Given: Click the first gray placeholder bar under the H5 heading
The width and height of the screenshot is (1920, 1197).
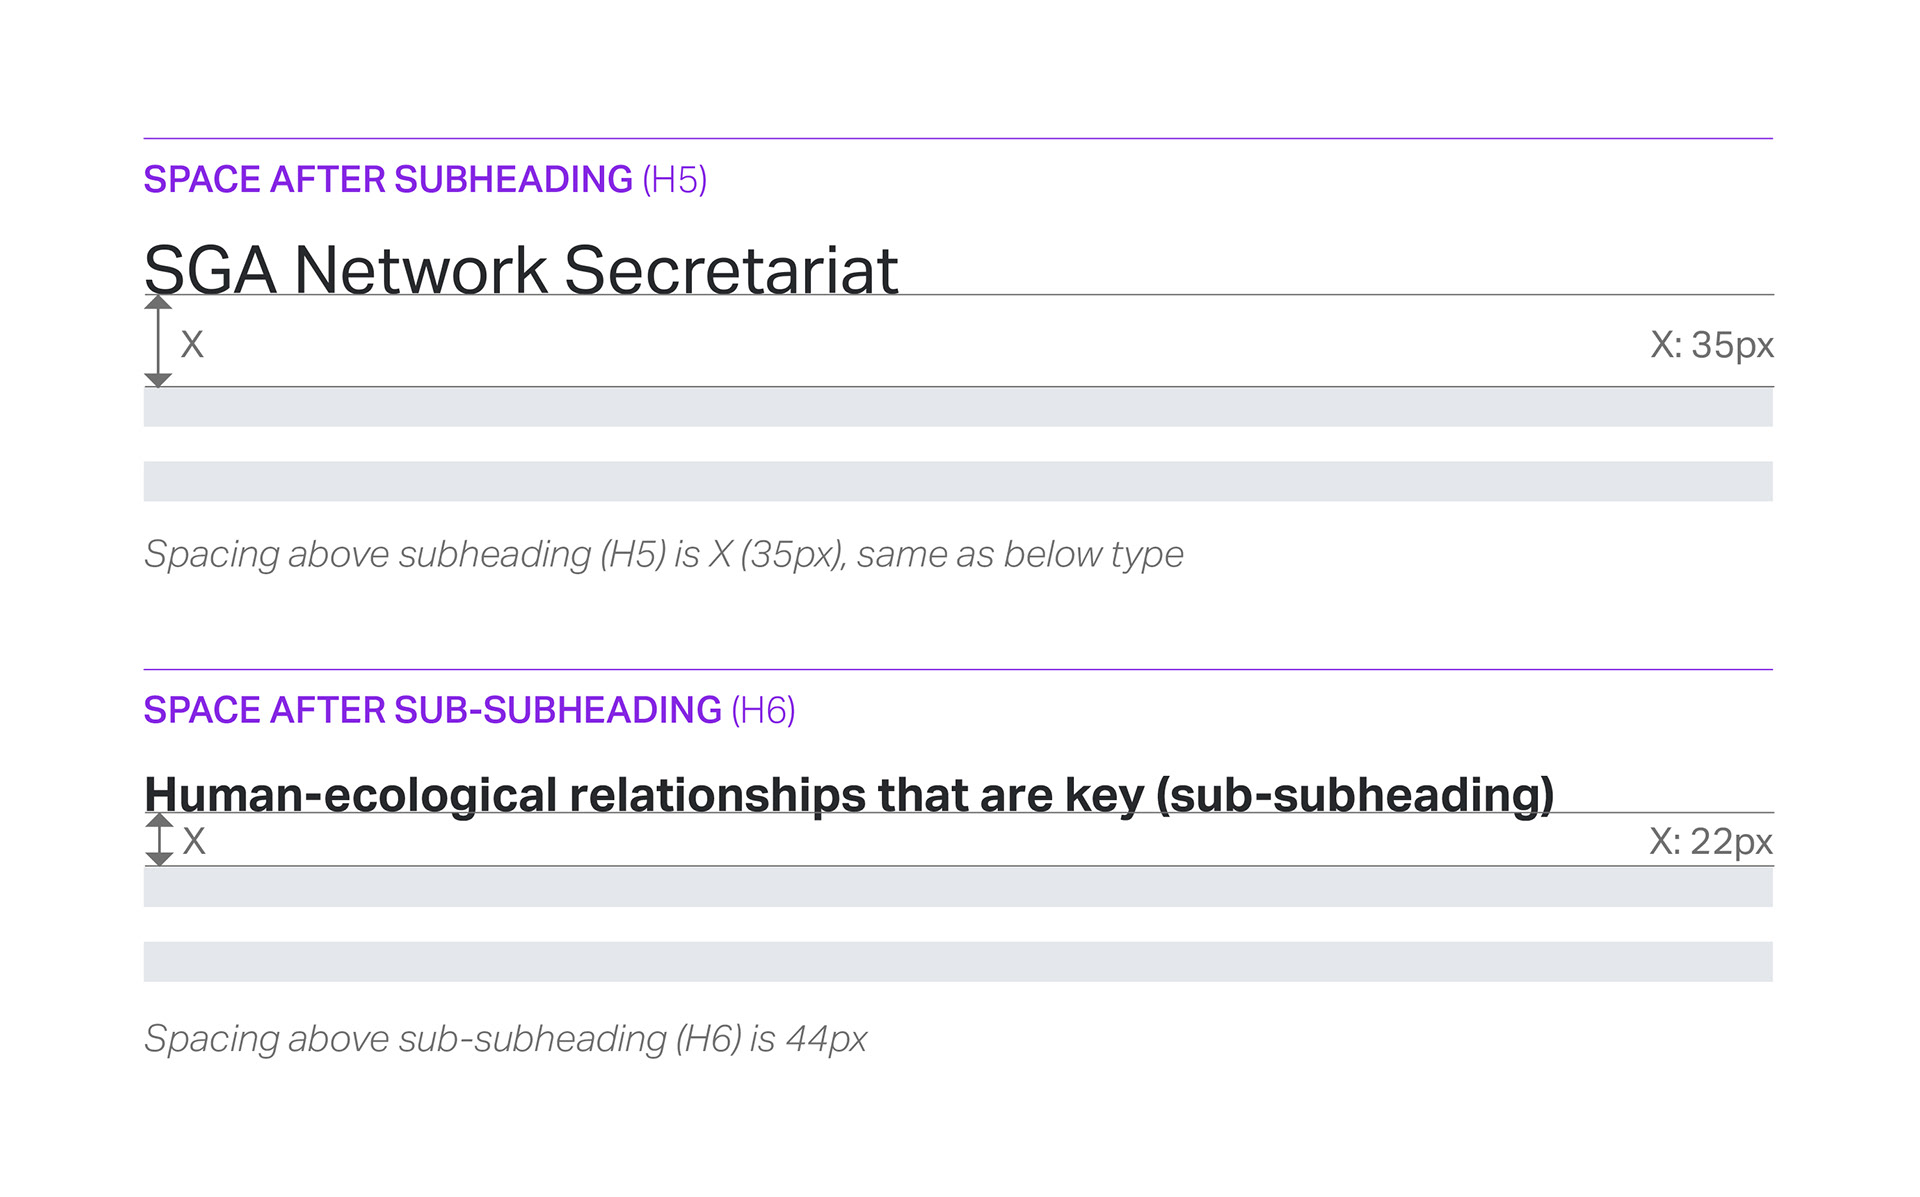Looking at the screenshot, I should [x=957, y=407].
